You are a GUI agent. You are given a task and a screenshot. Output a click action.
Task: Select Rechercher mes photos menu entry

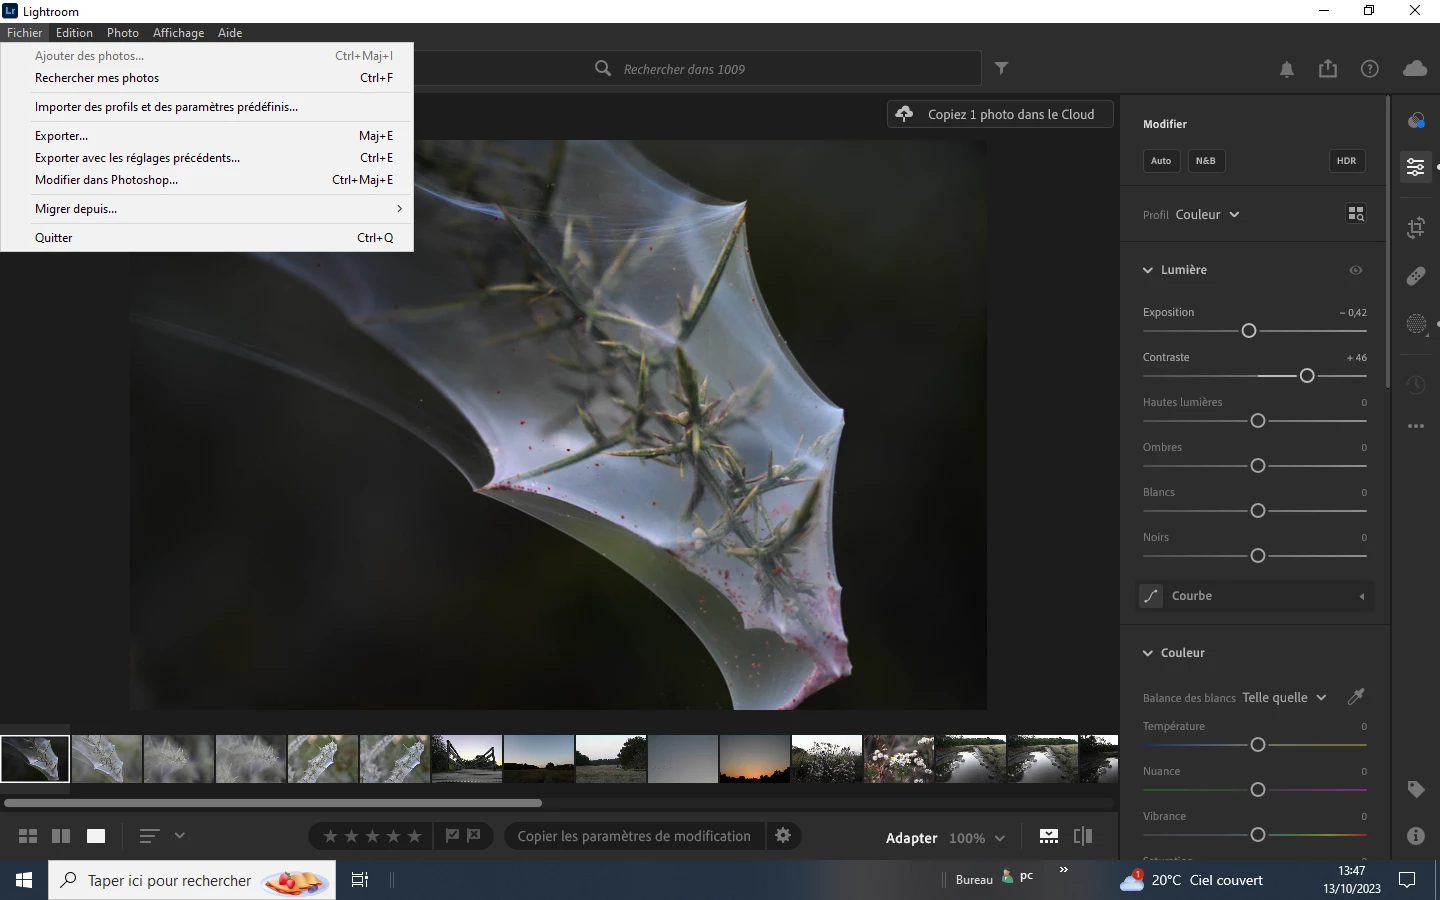coord(207,78)
